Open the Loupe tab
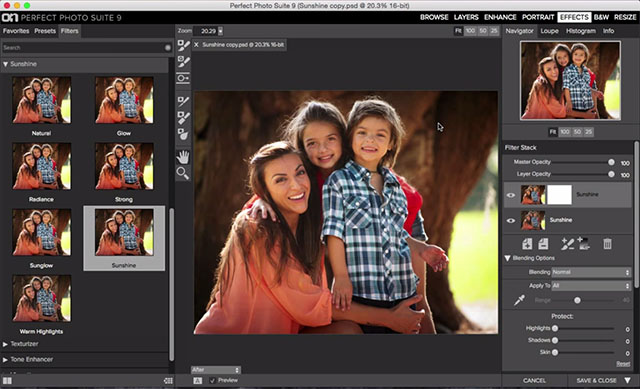The width and height of the screenshot is (640, 389). (549, 31)
